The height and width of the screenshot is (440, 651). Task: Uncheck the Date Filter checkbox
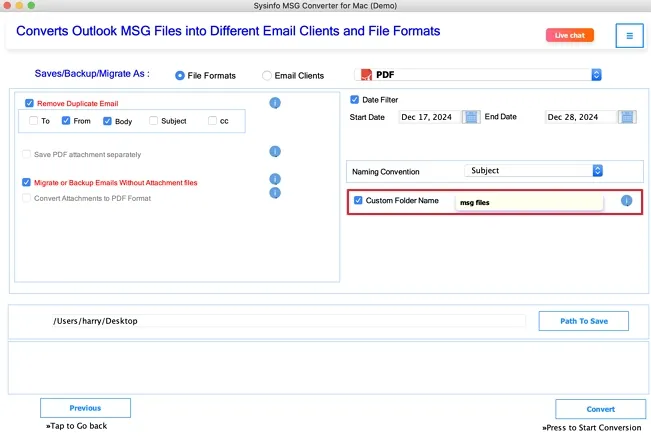pos(355,100)
